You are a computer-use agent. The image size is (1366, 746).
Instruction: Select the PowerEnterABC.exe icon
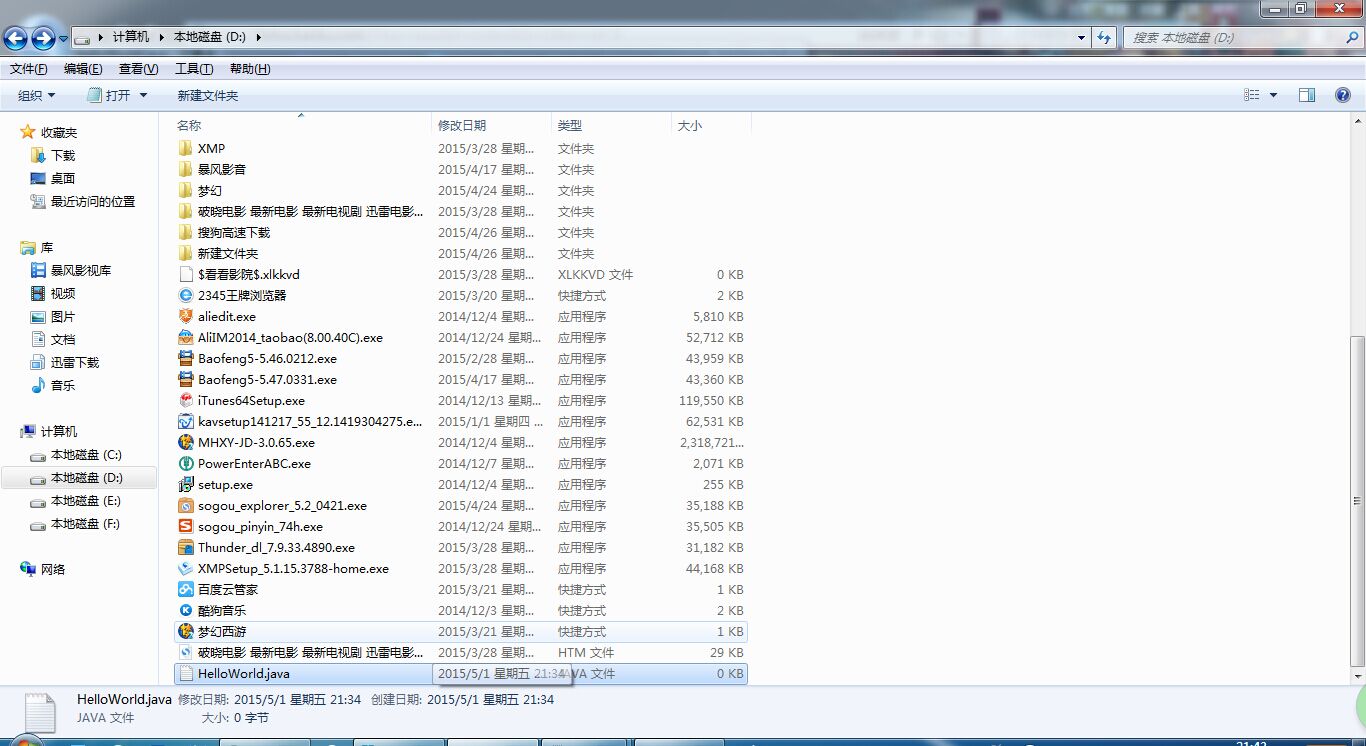185,464
